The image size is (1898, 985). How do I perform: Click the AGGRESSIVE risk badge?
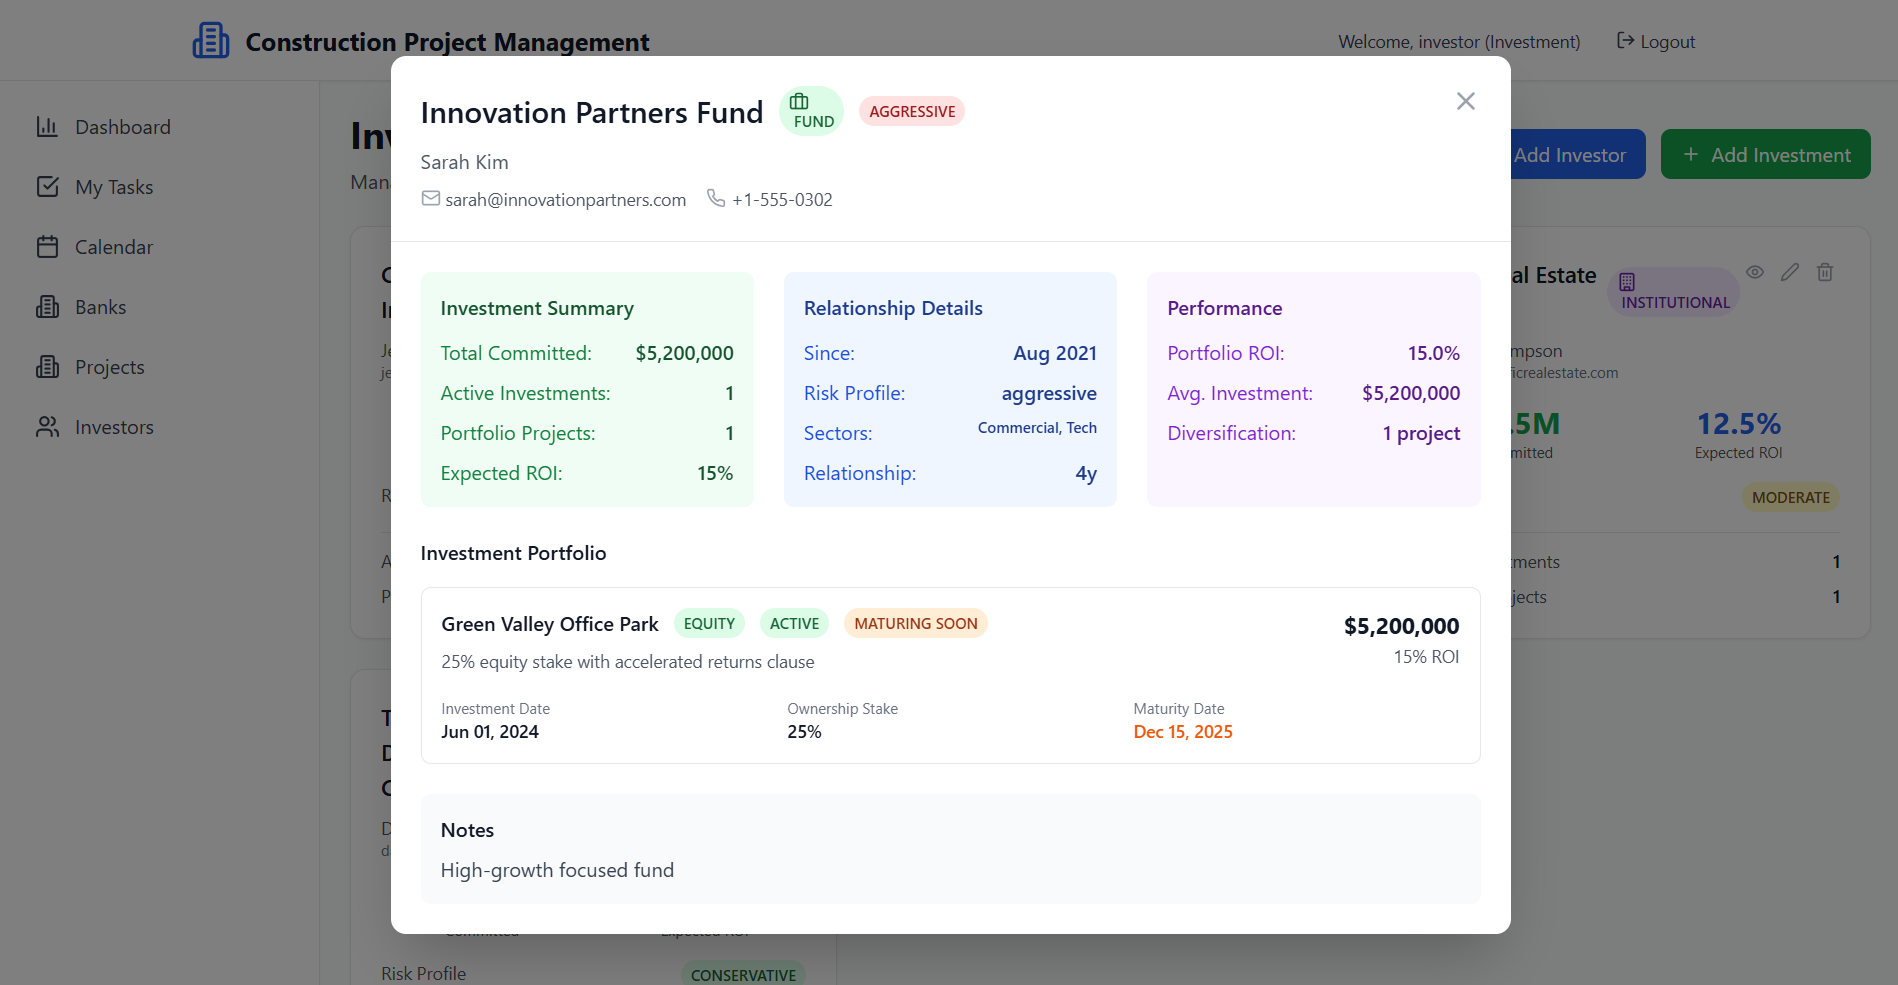(911, 112)
